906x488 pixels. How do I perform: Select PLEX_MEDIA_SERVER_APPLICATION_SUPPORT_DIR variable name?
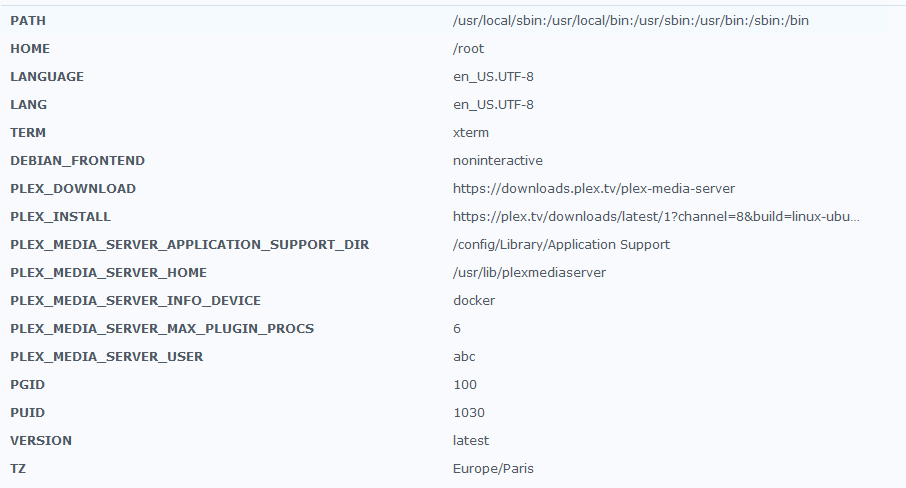(190, 245)
